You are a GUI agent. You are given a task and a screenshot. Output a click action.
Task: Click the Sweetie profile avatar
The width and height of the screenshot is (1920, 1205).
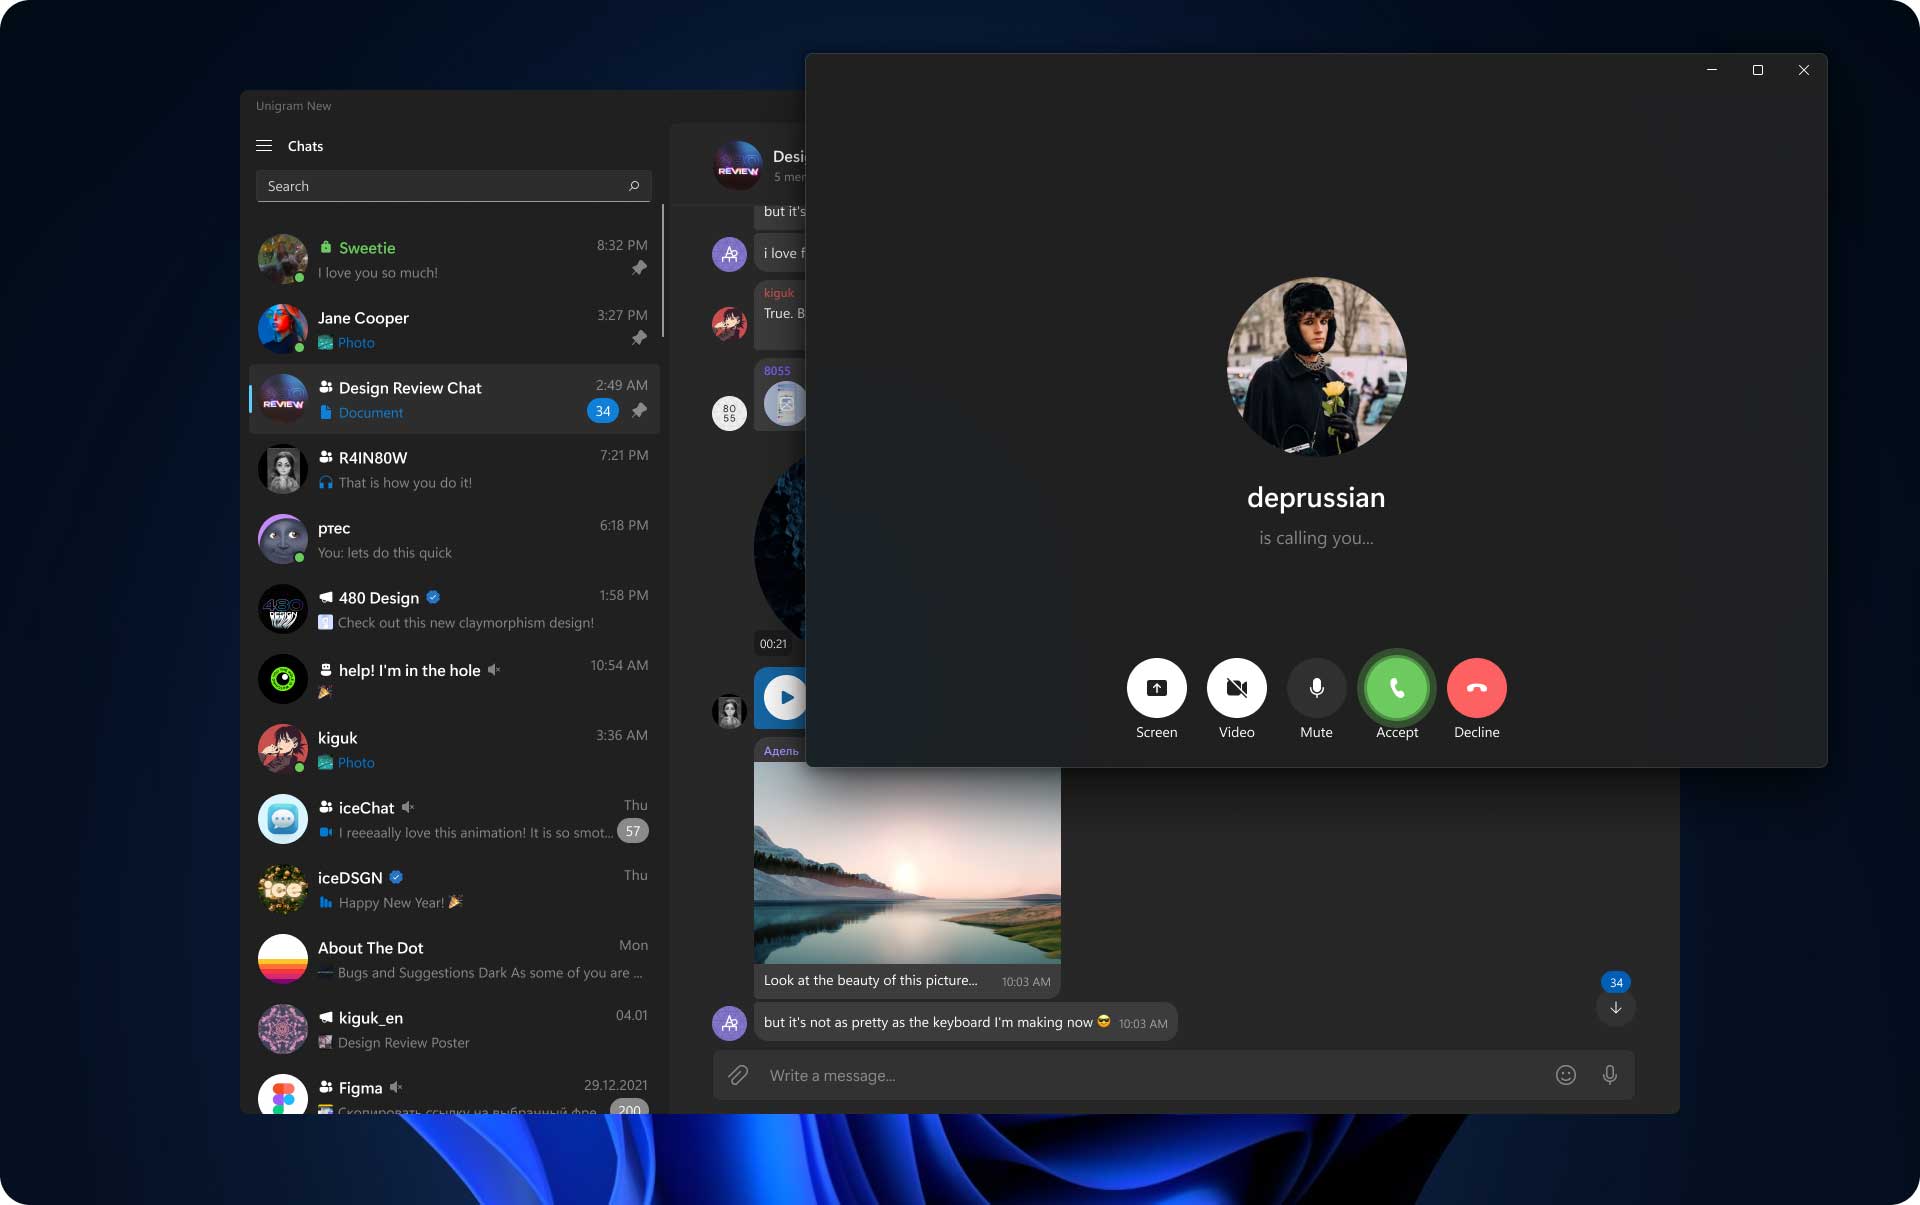point(283,259)
